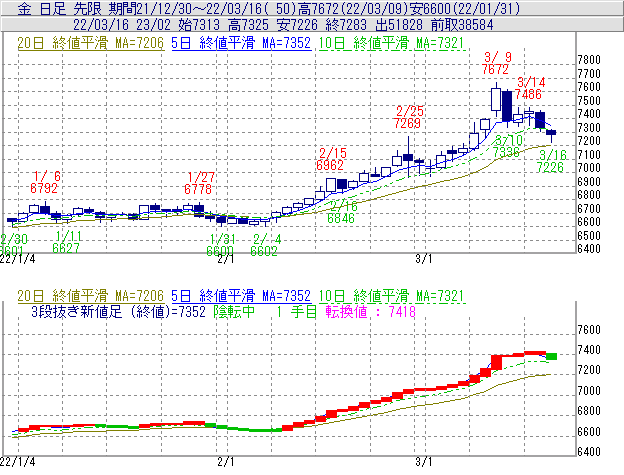This screenshot has width=624, height=475.
Task: Click the 前取38584 value
Action: (x=462, y=25)
